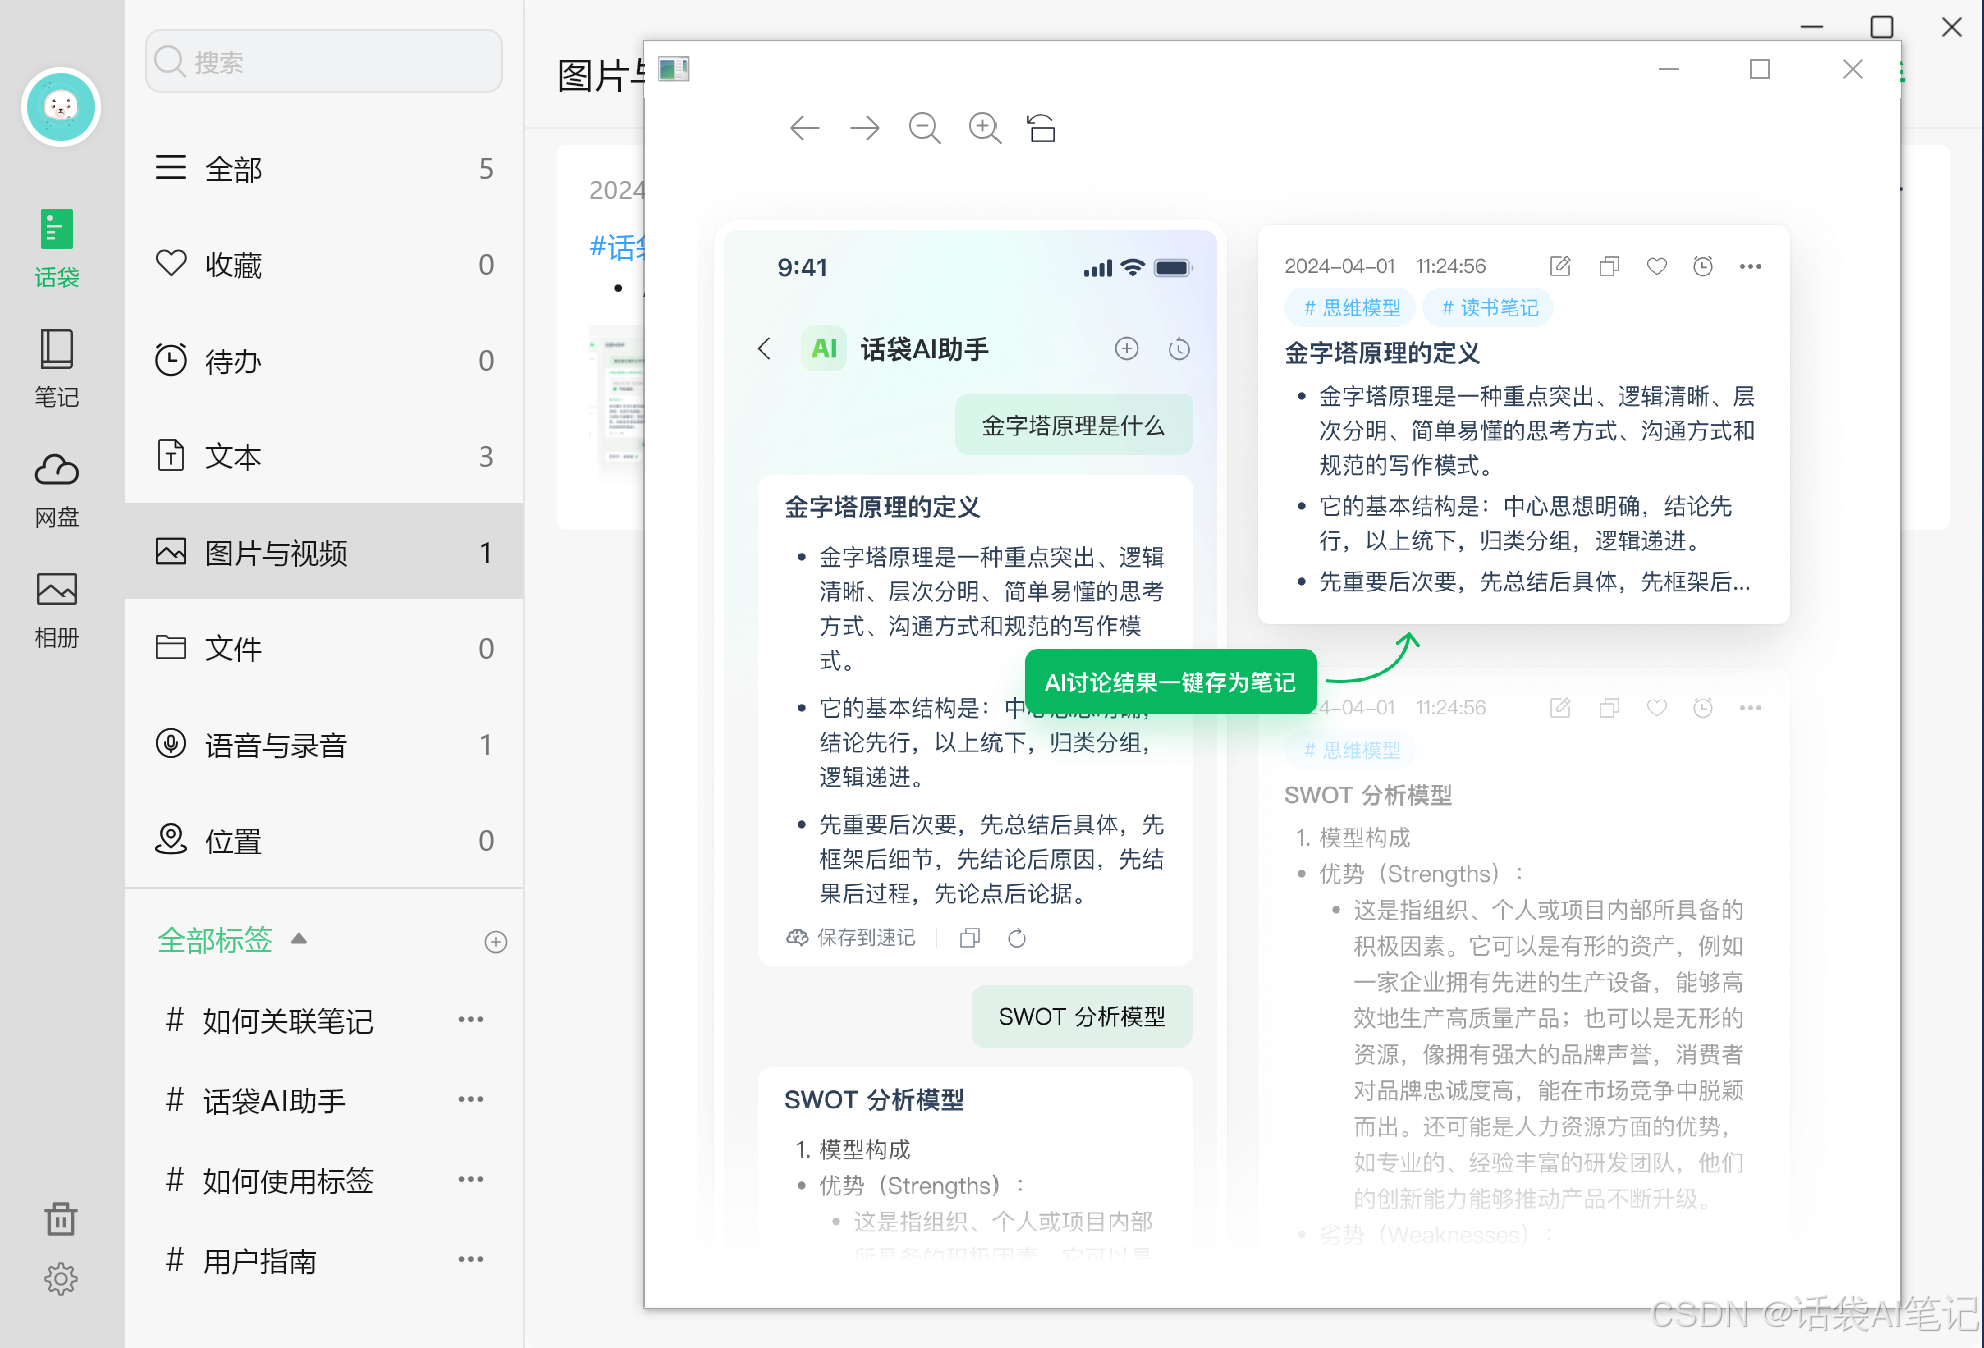Click the user avatar profile picture

click(x=61, y=107)
